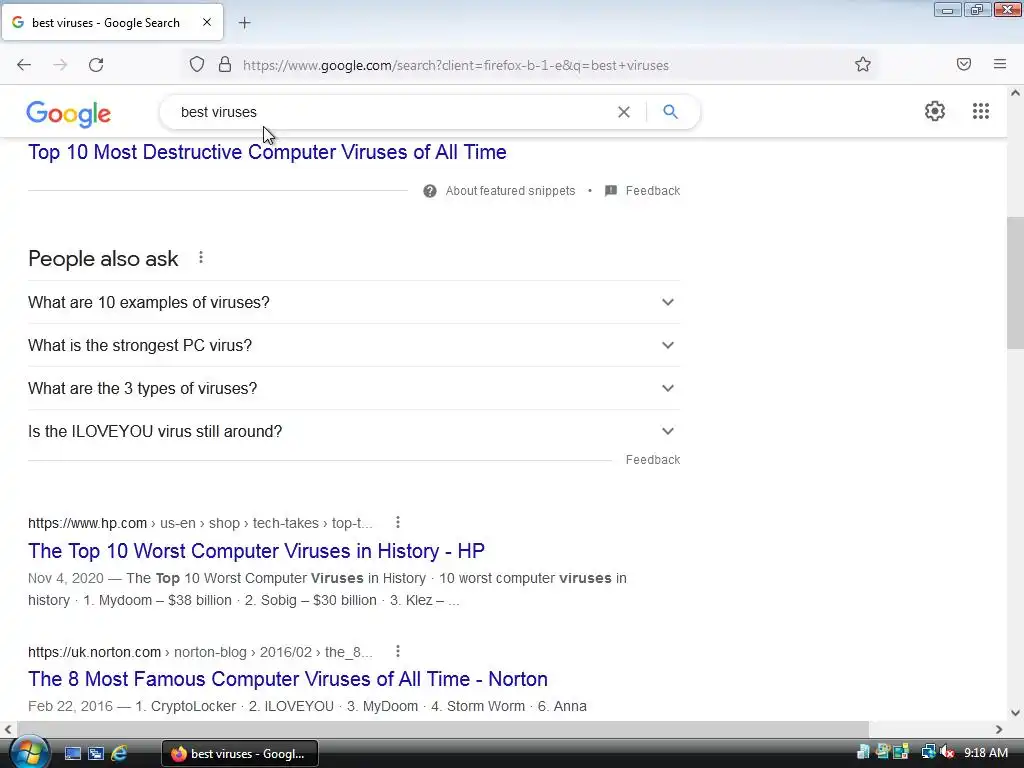Click the horizontal scrollbar right arrow
The height and width of the screenshot is (768, 1024).
point(999,729)
